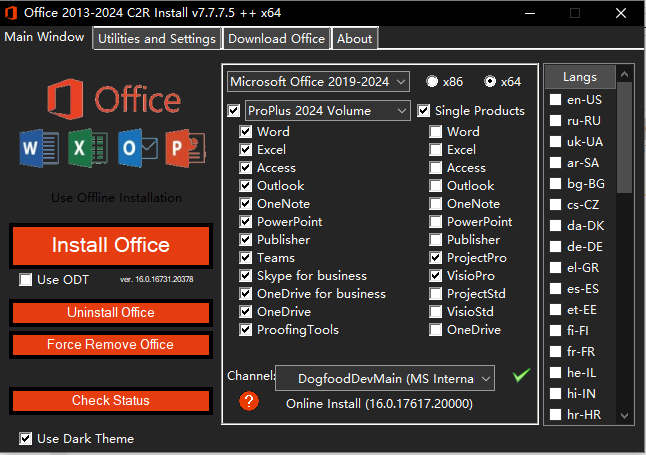Screen dimensions: 646x455
Task: Check the es-ES language option
Action: (555, 288)
